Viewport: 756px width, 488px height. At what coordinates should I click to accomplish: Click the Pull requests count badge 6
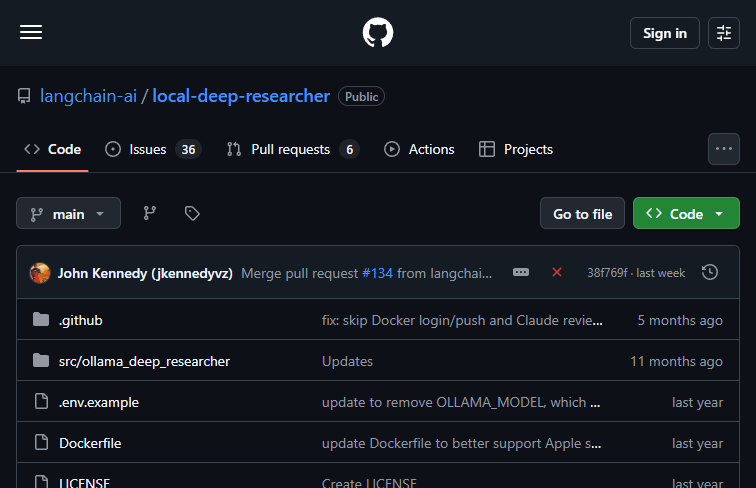click(x=350, y=149)
